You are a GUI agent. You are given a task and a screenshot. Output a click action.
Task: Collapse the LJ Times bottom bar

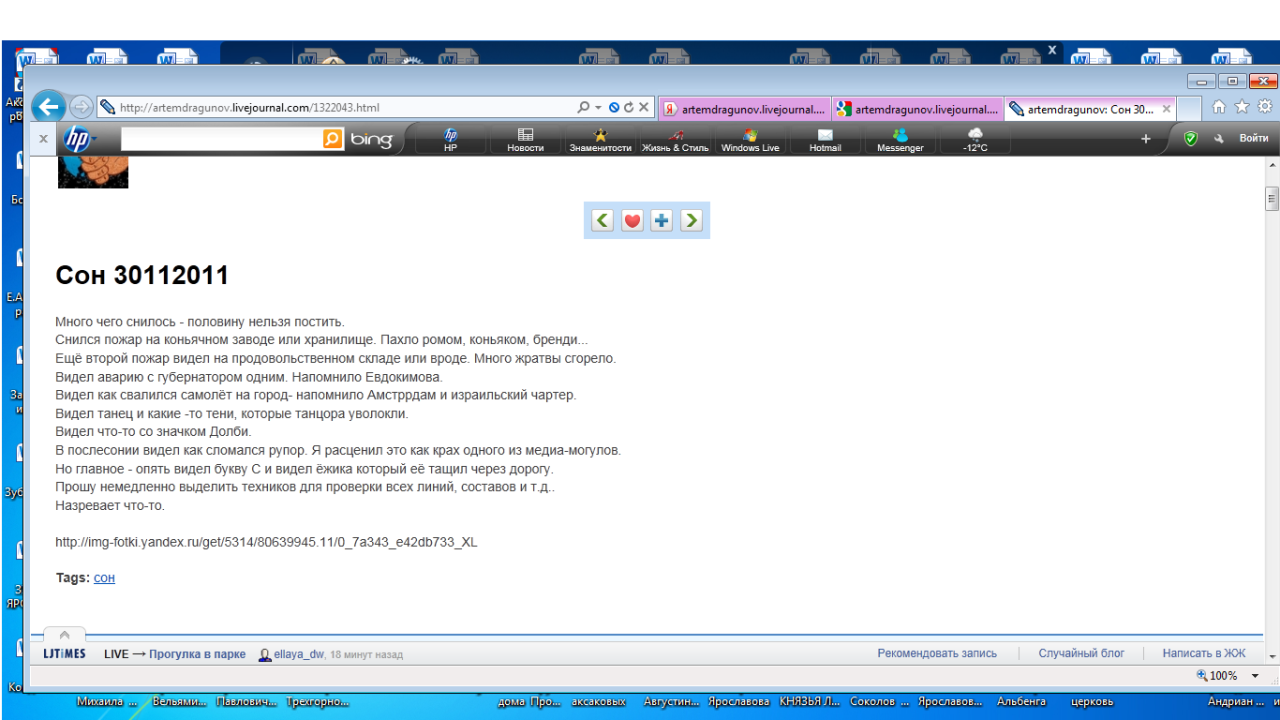64,635
